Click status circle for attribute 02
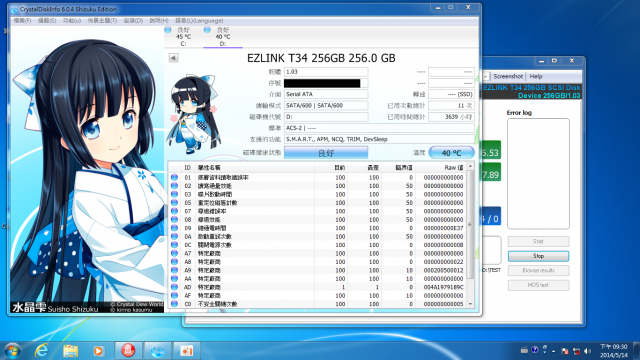Viewport: 640px width, 360px height. tap(174, 186)
